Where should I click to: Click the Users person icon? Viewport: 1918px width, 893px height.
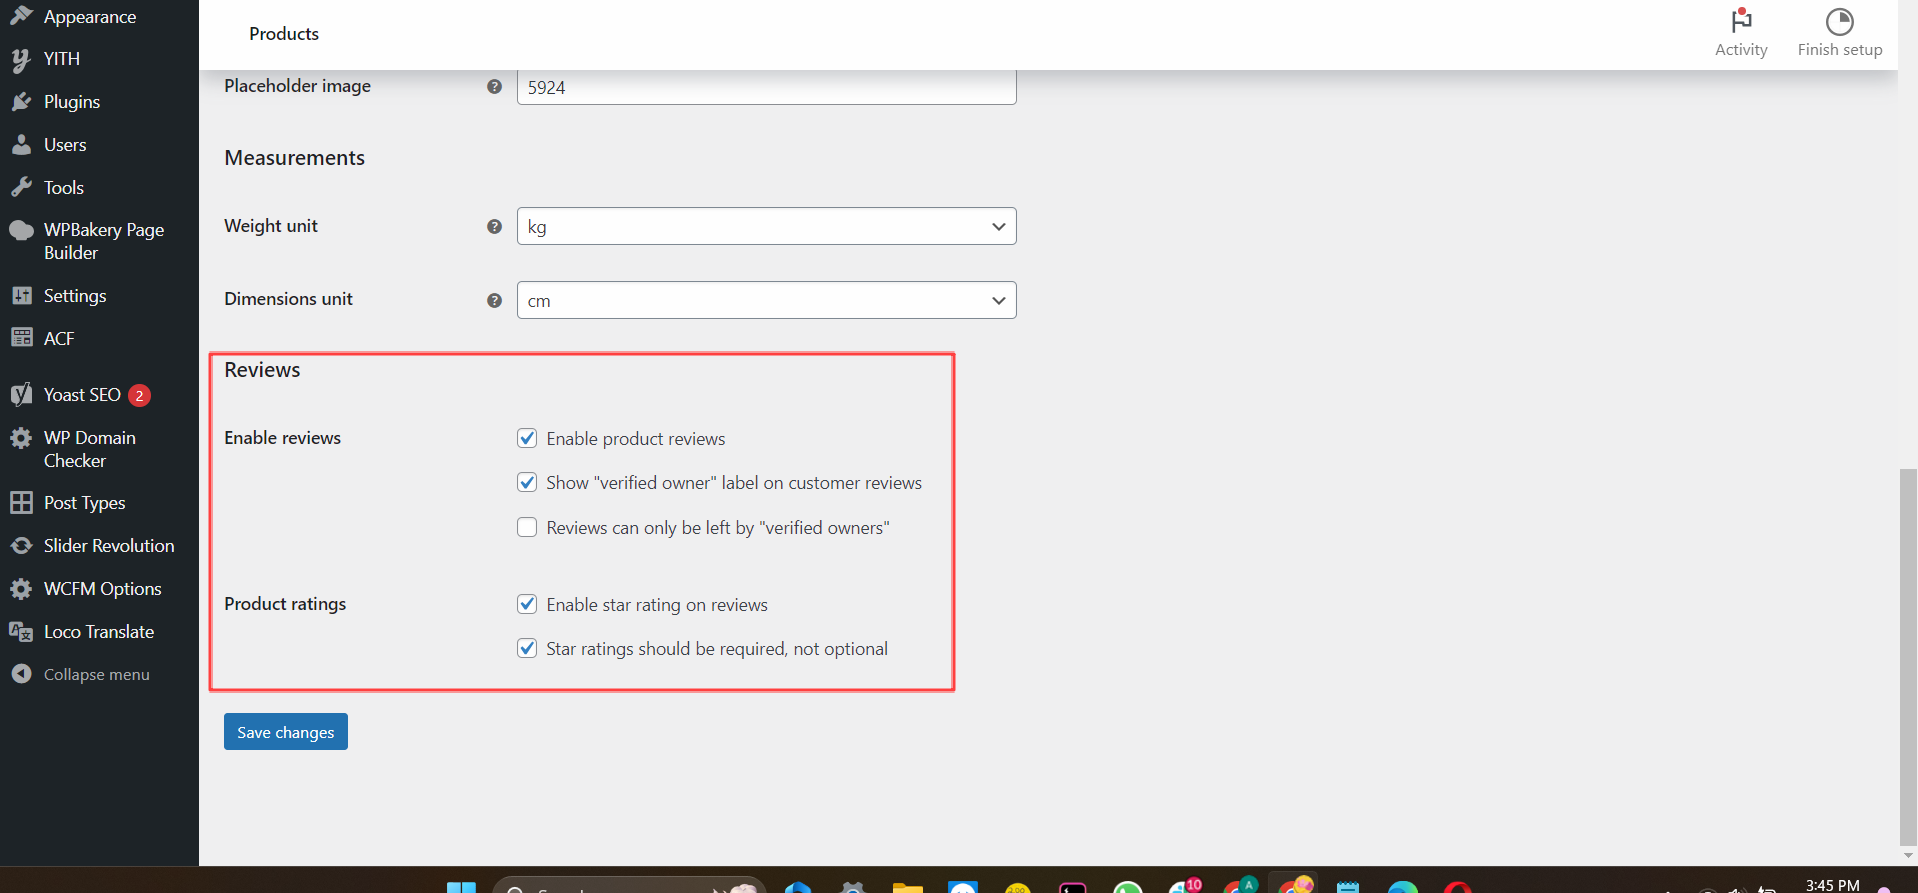tap(21, 145)
